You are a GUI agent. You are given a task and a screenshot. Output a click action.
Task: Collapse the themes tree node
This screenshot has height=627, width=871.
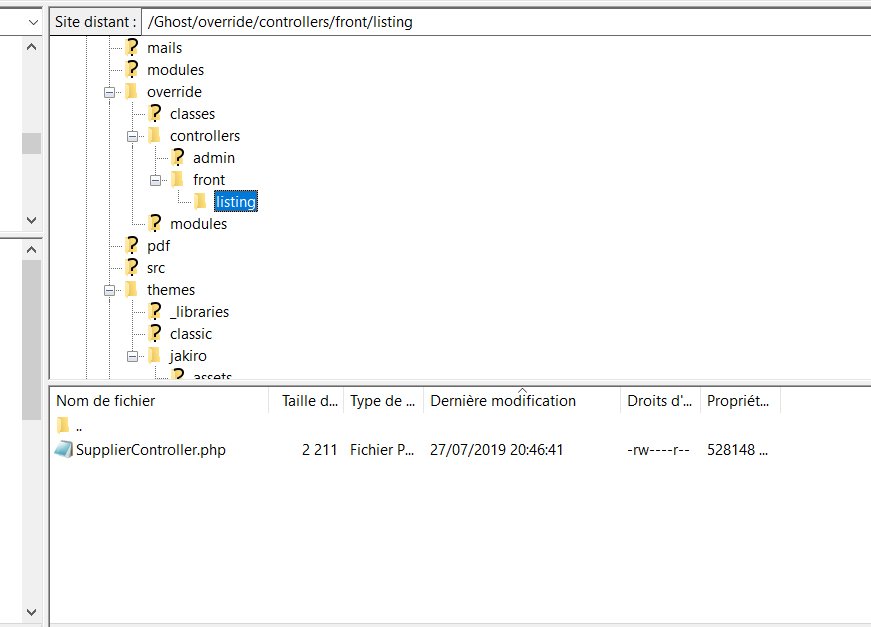(x=109, y=290)
